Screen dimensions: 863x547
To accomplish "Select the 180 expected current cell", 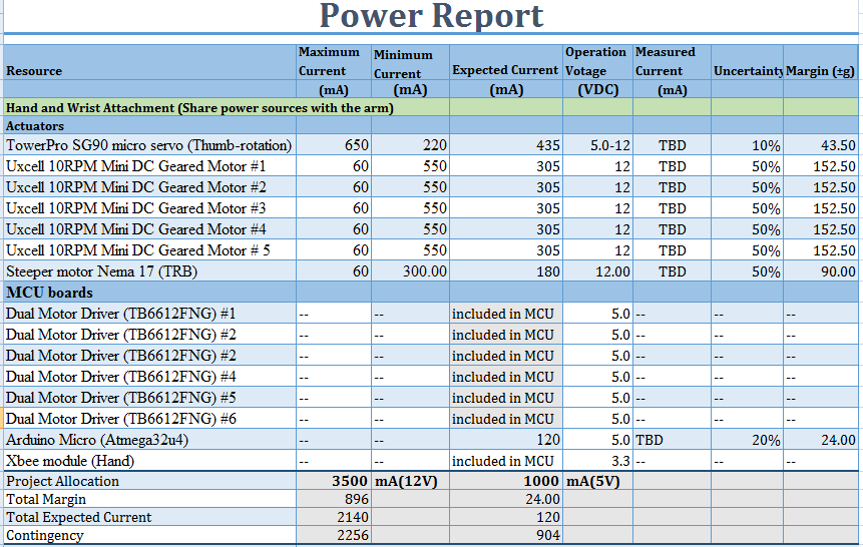I will pyautogui.click(x=506, y=271).
